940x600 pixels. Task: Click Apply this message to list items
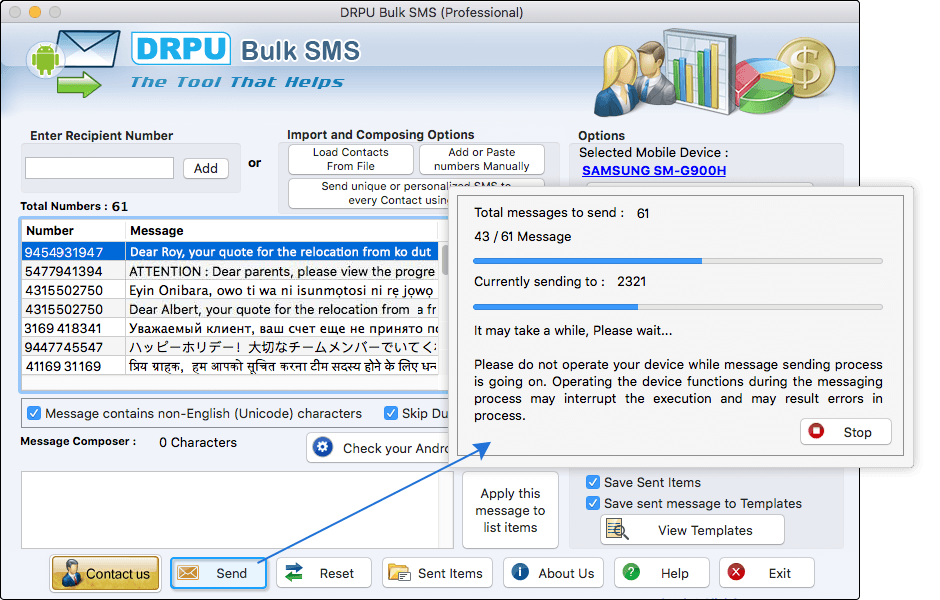pos(510,510)
